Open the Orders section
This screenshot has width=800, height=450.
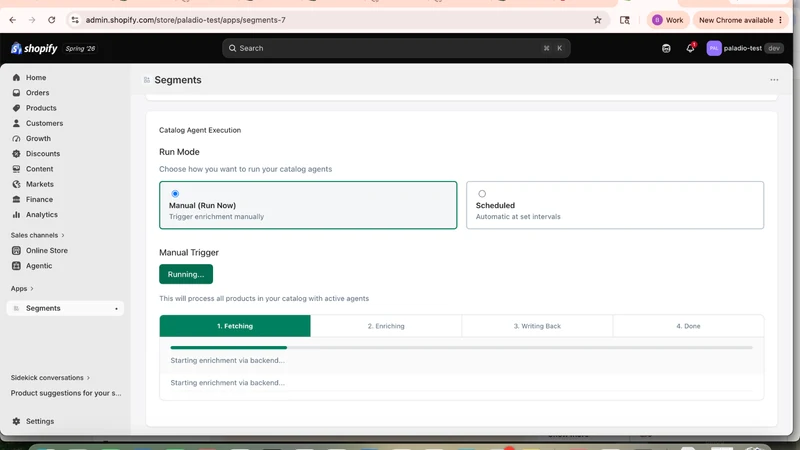(37, 93)
